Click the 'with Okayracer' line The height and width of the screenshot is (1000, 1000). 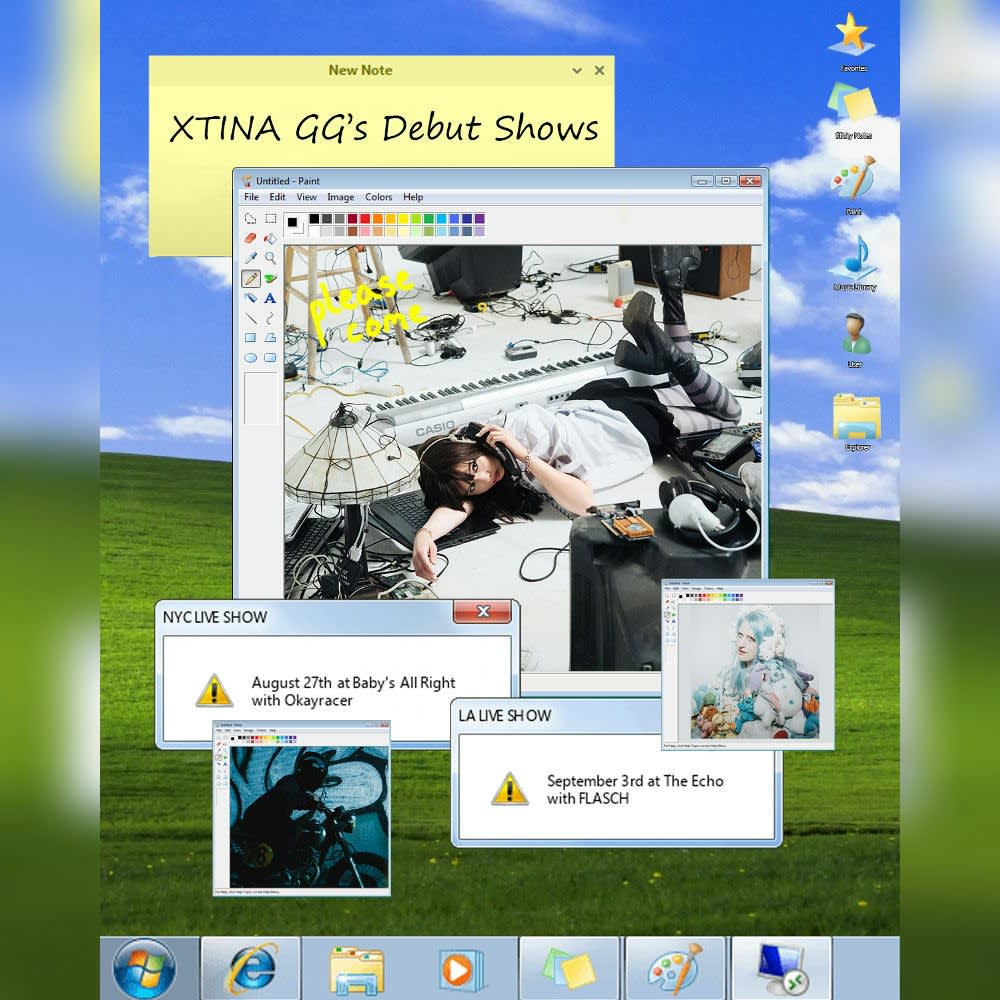click(302, 700)
